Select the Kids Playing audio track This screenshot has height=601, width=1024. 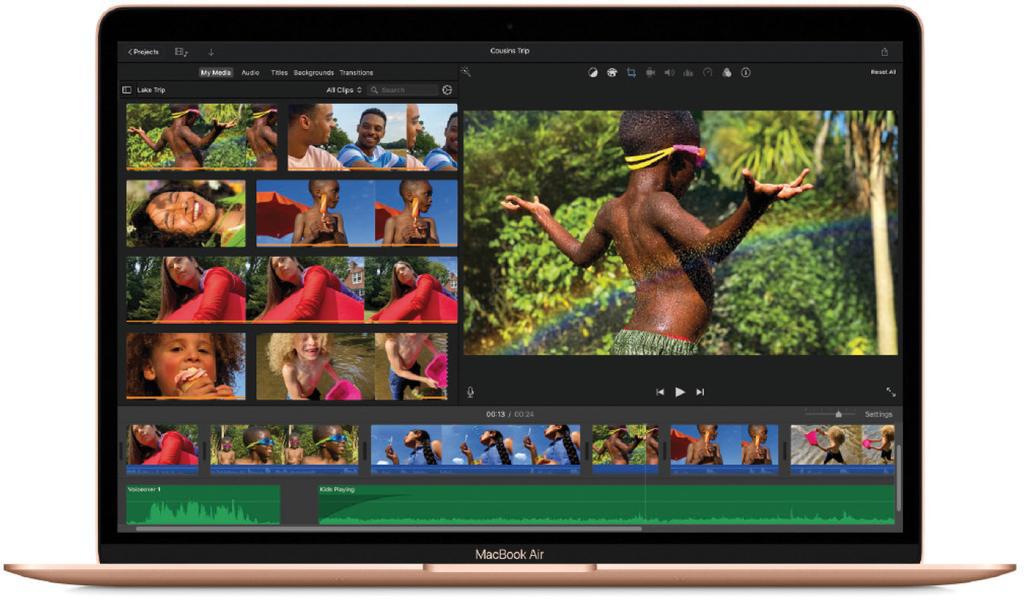point(607,504)
